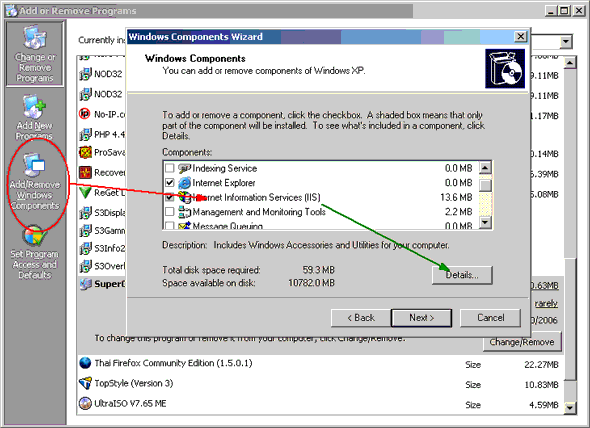Click the 'Indexing Service' label

225,168
